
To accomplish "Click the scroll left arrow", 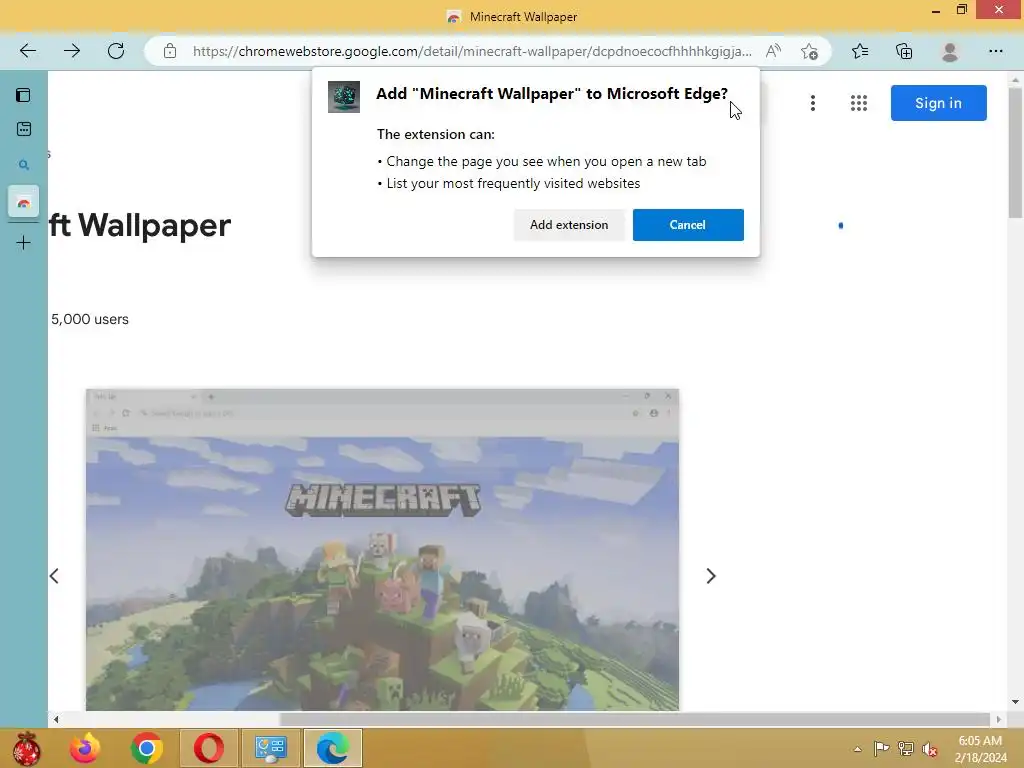I will tap(56, 720).
